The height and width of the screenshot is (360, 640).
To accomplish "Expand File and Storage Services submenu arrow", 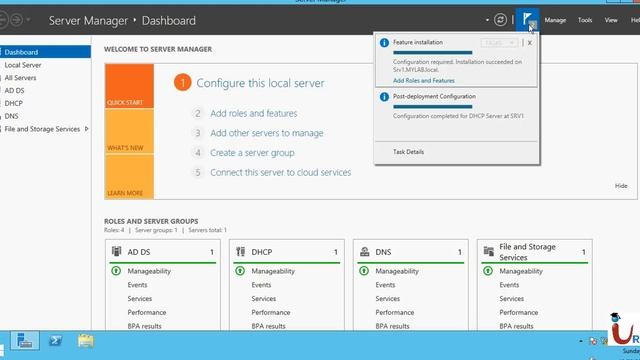I will 86,129.
